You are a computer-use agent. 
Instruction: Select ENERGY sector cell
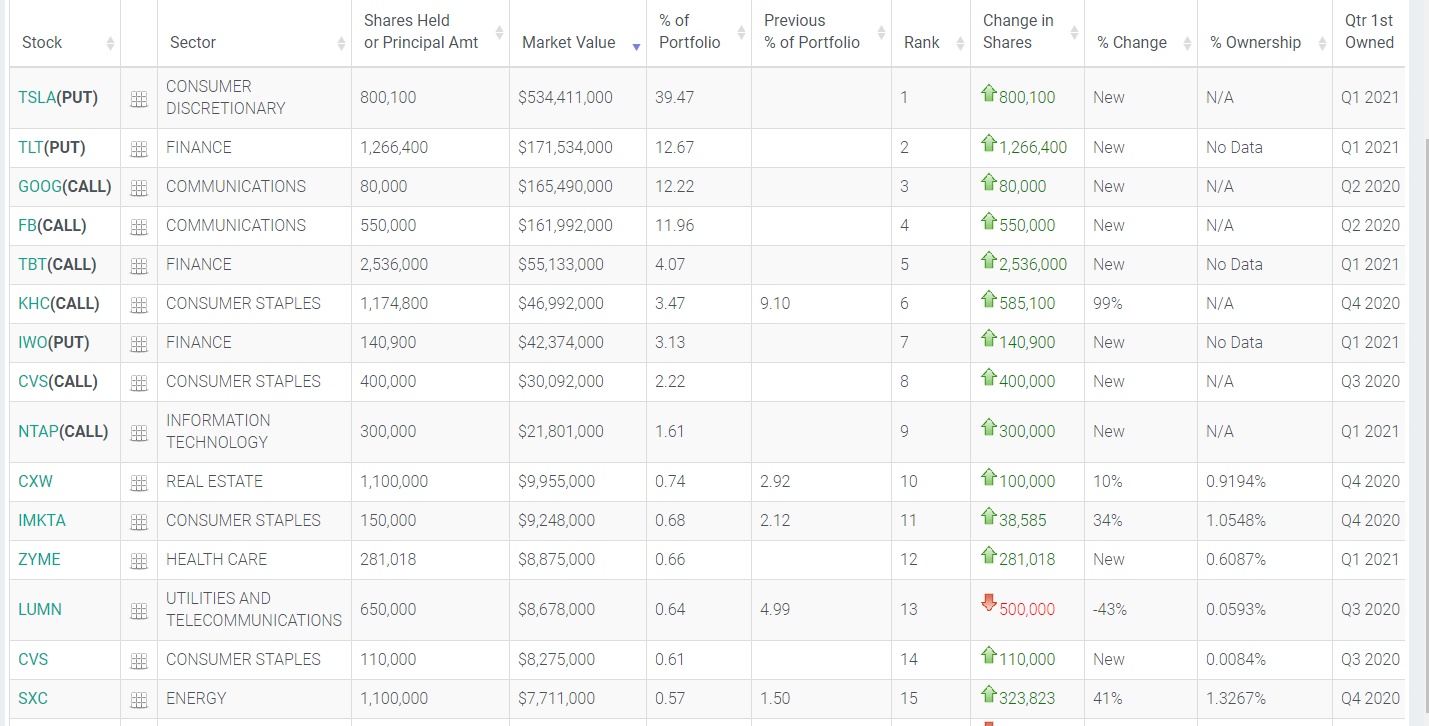tap(254, 699)
